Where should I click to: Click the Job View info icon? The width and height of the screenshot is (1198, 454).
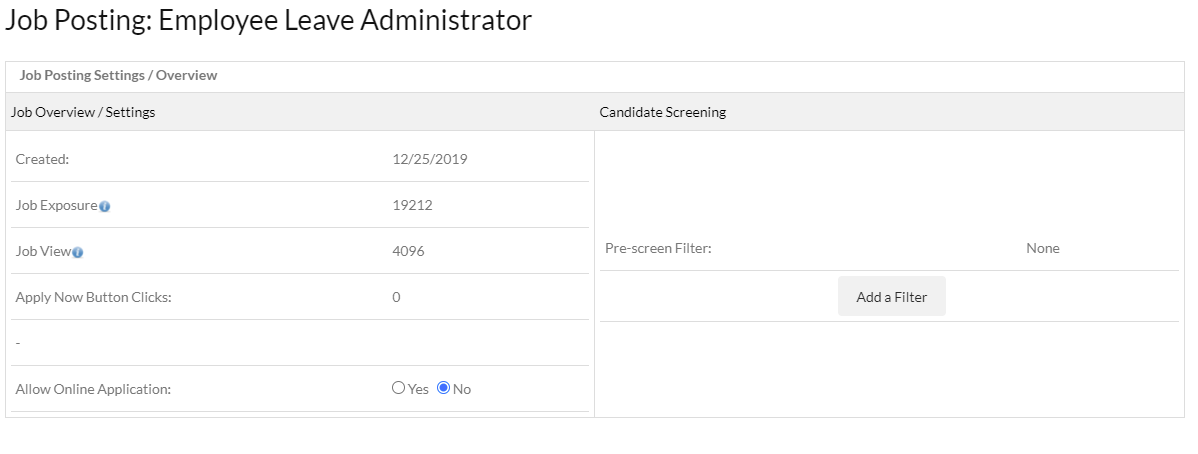coord(78,252)
